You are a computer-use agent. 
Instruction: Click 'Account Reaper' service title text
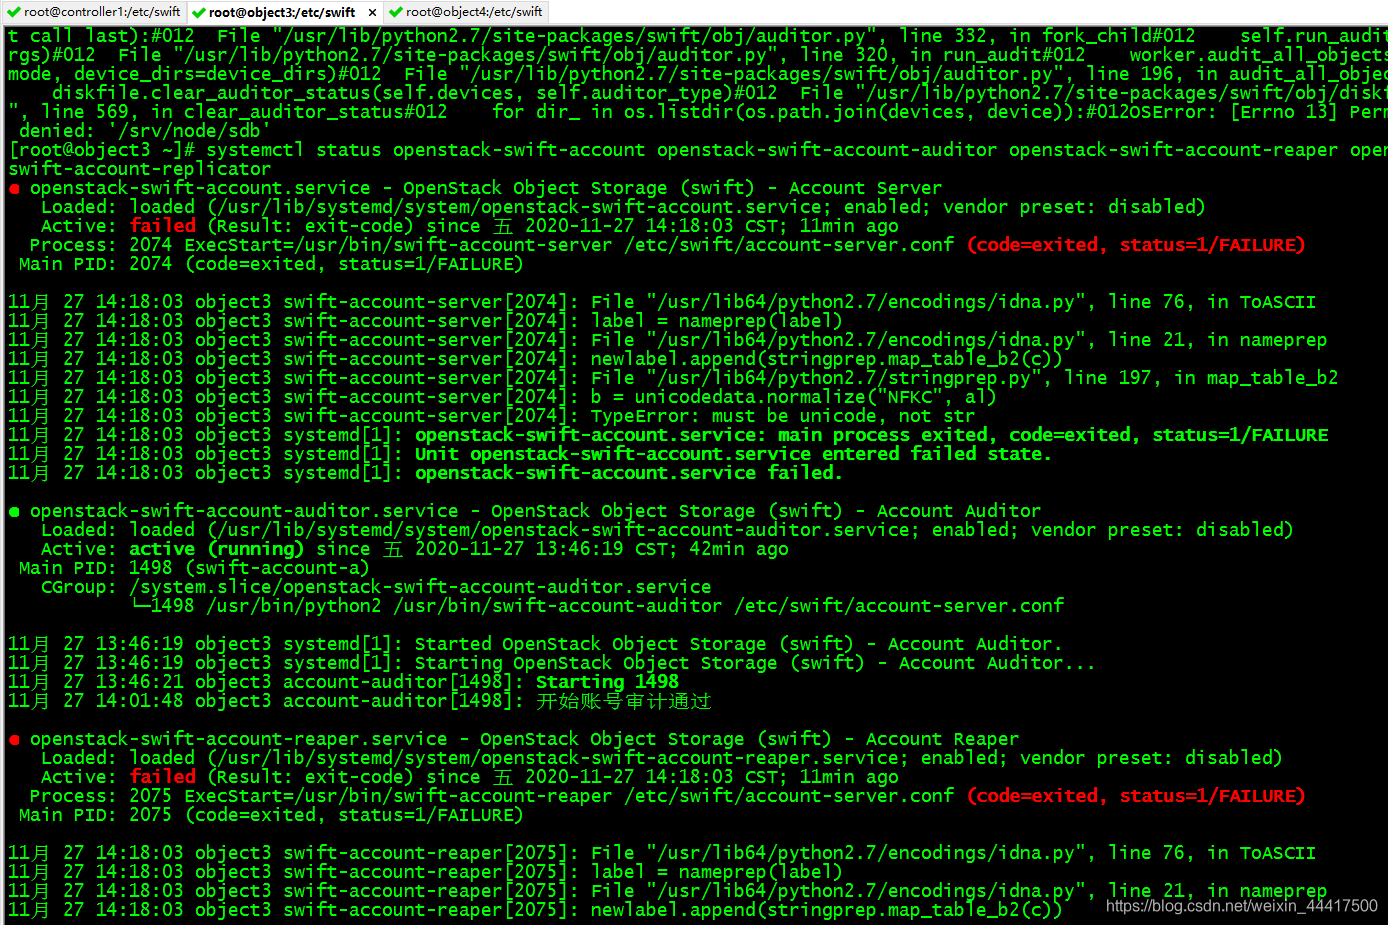[942, 739]
